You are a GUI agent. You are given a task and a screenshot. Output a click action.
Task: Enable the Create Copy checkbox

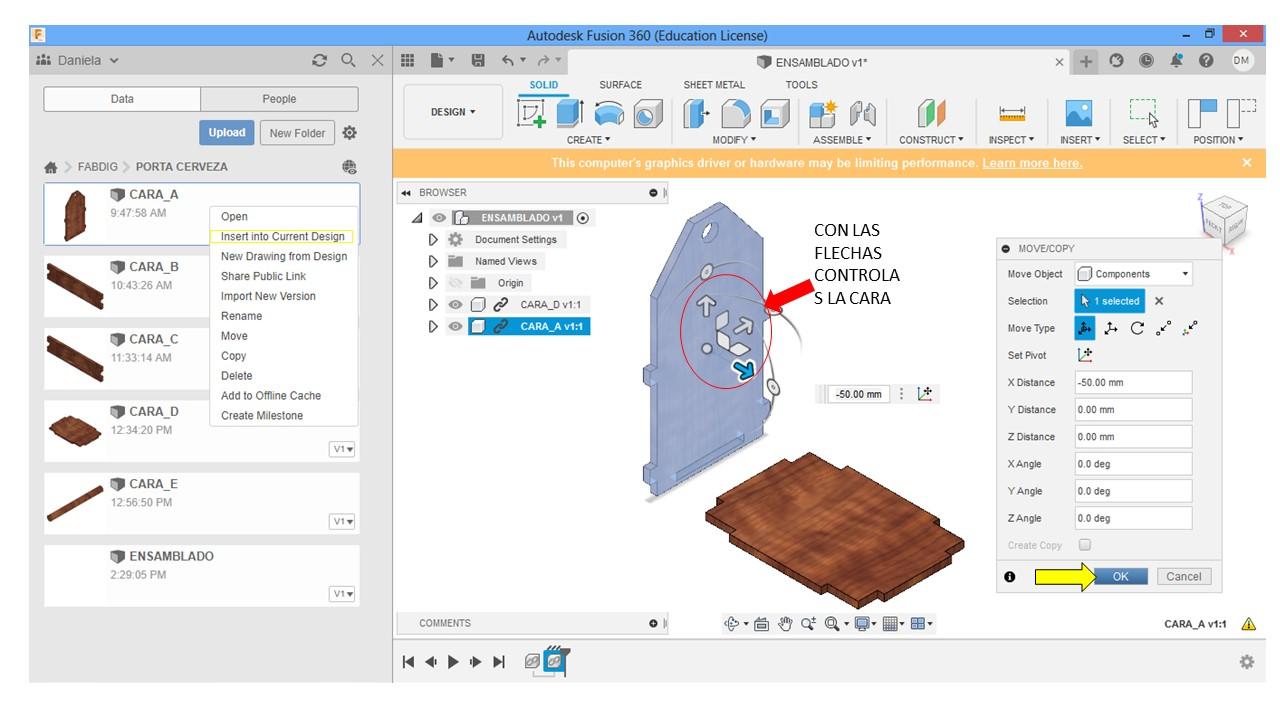(x=1085, y=545)
